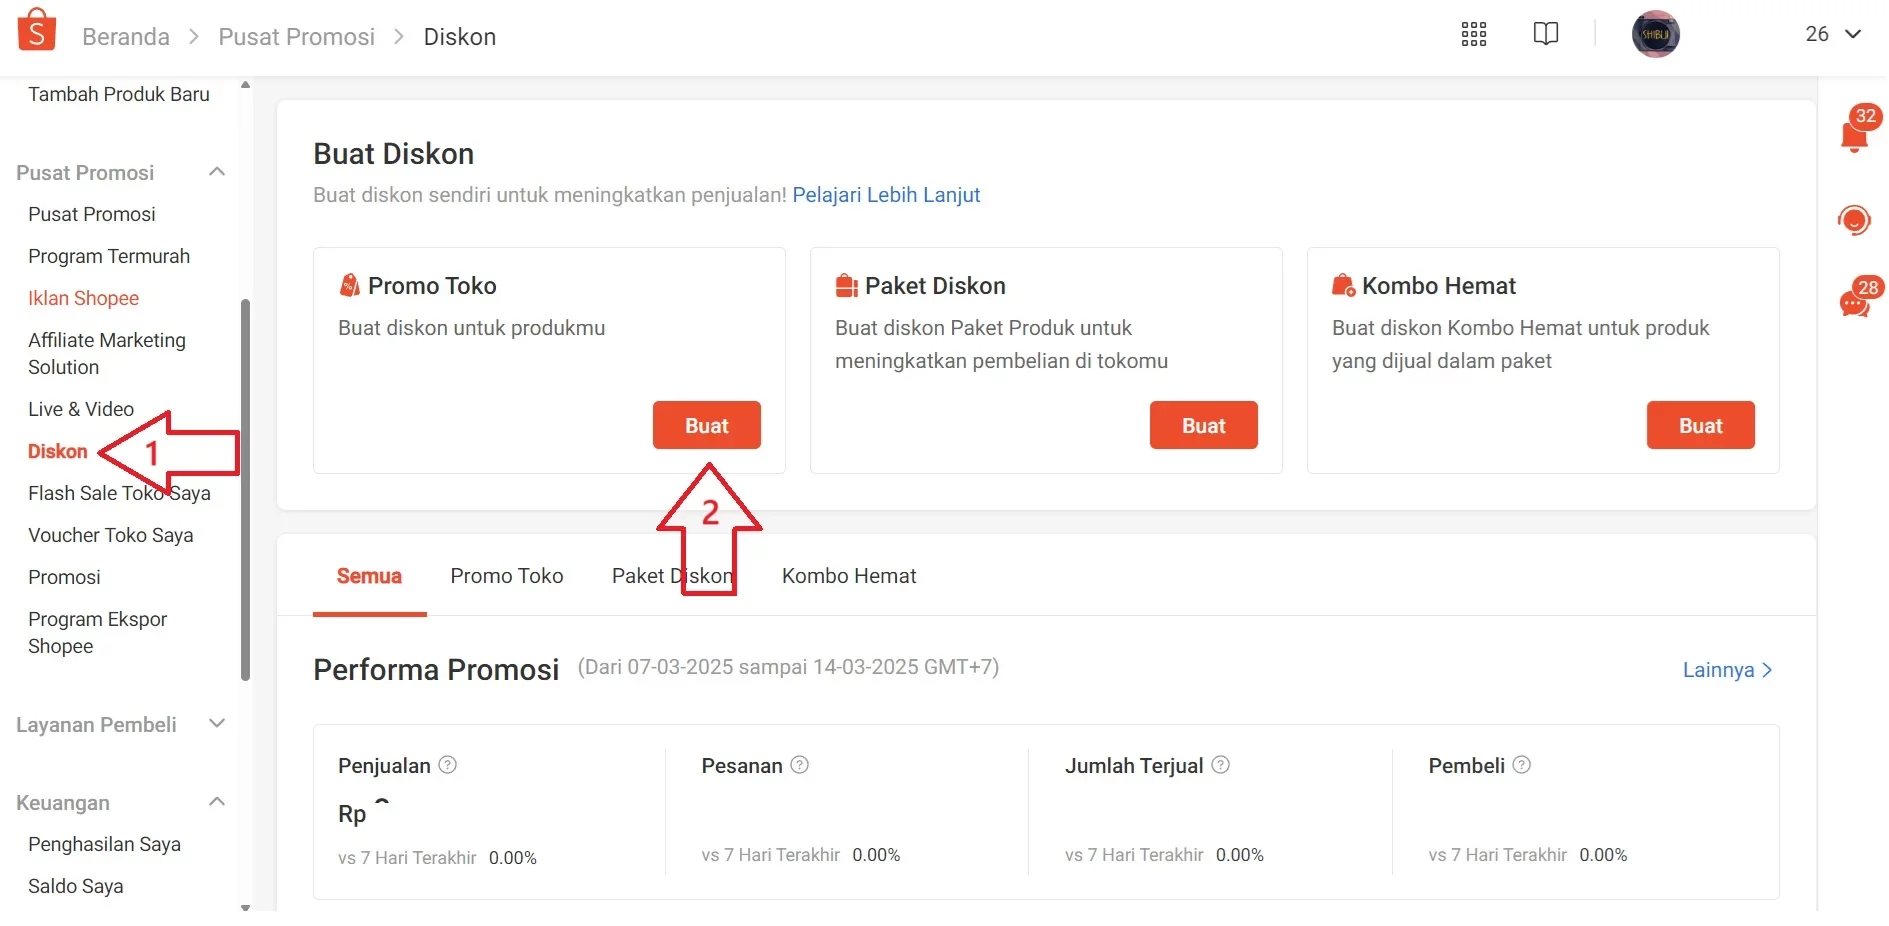Collapse the Keuangan sidebar section
Screen dimensions: 1889x926
[217, 802]
